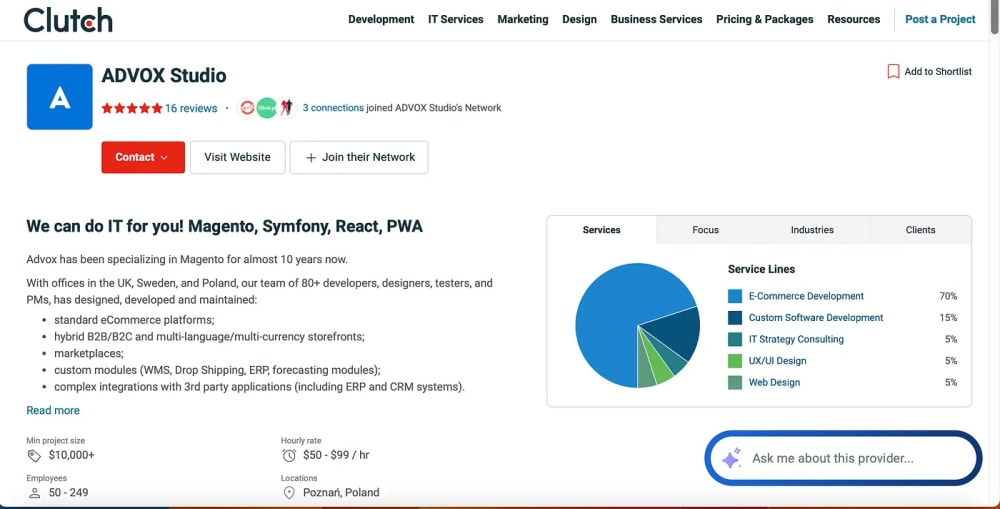Expand the Contact dropdown chevron
This screenshot has width=1000, height=509.
pos(165,158)
